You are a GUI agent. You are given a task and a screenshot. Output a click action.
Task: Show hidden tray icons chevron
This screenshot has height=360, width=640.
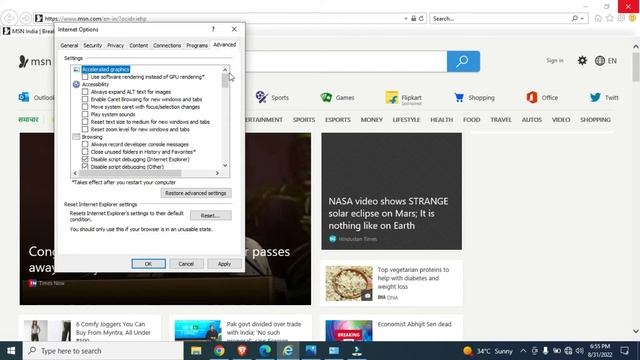523,351
